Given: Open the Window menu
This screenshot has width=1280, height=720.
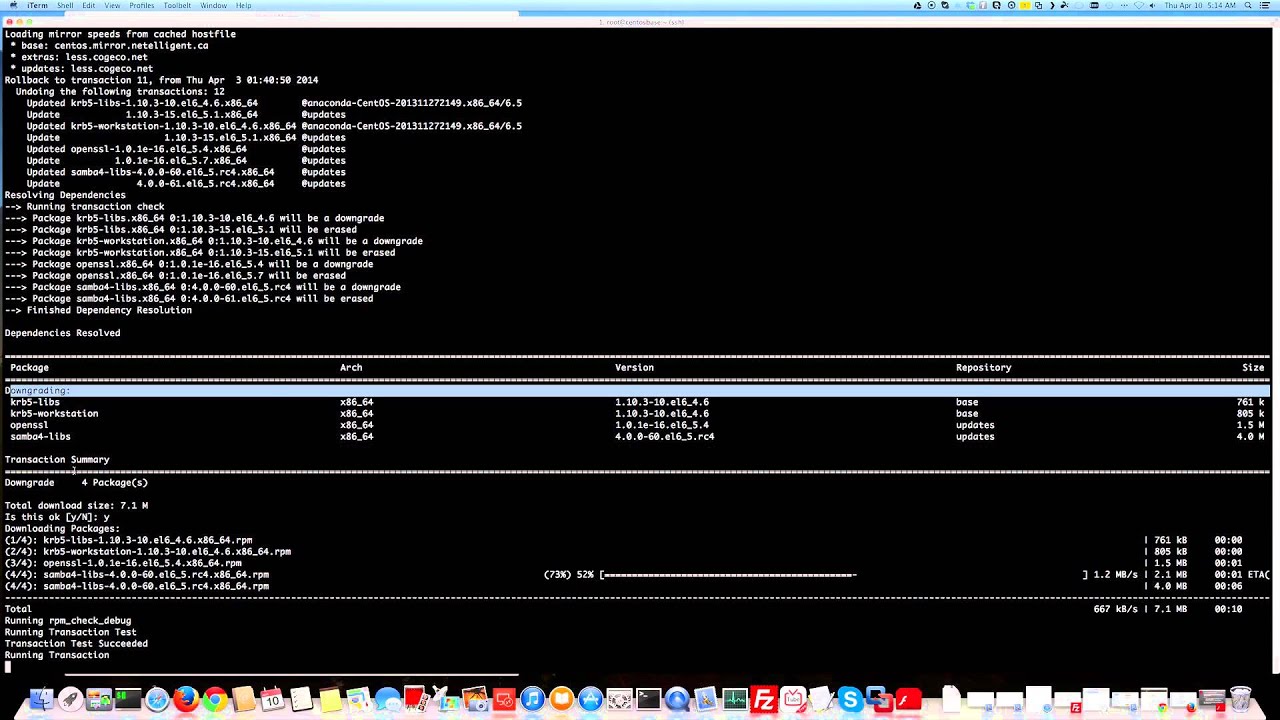Looking at the screenshot, I should click(213, 5).
